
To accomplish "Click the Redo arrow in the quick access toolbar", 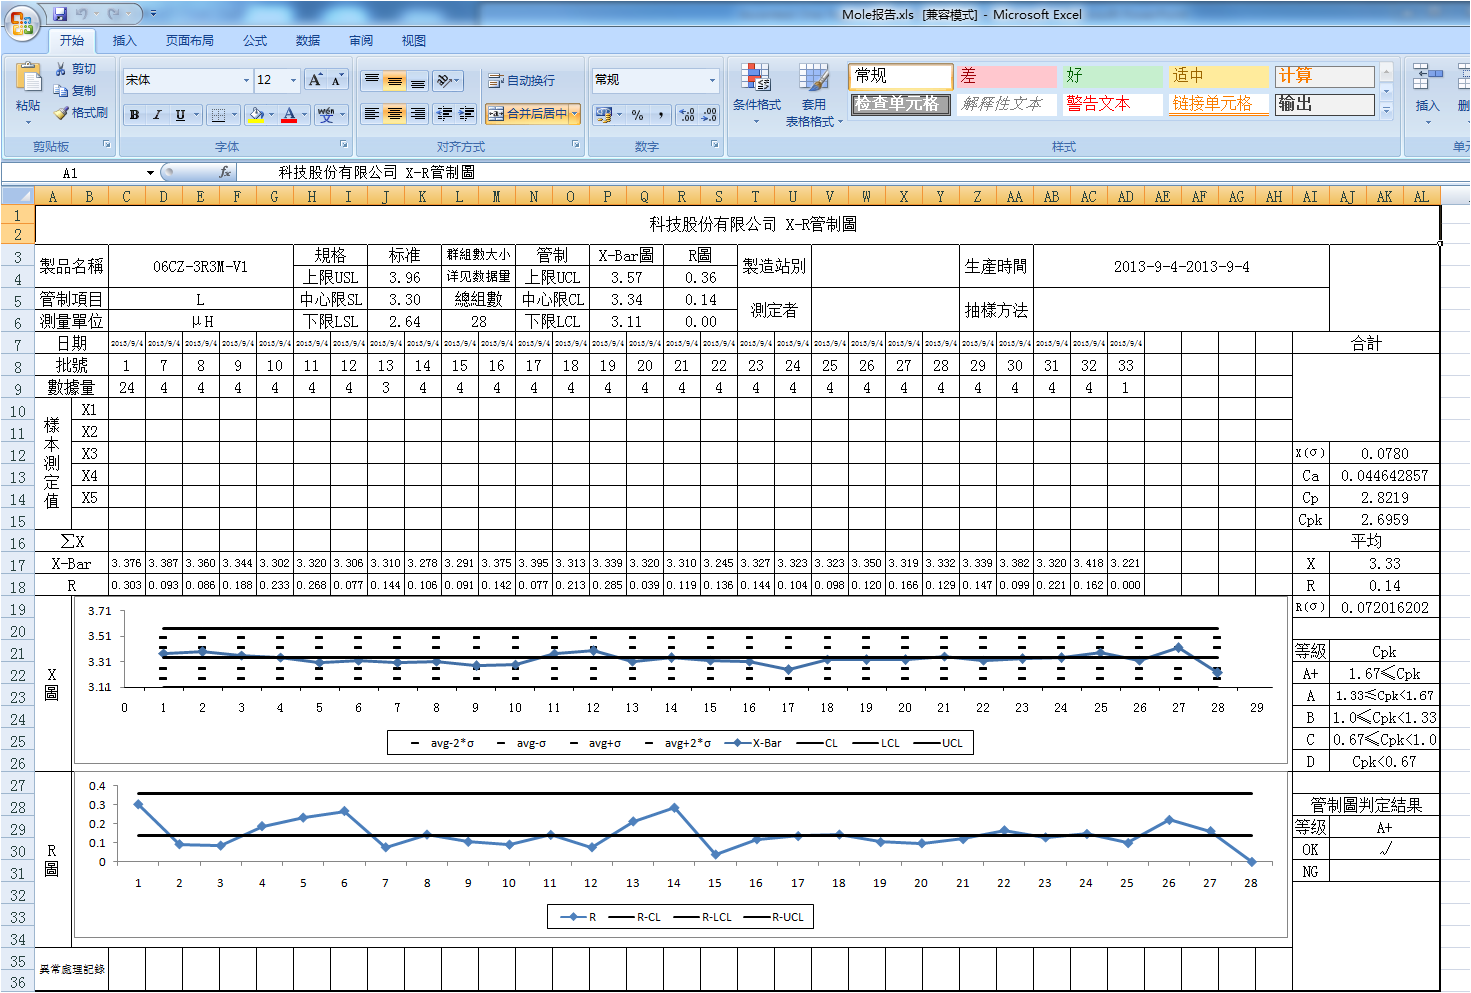I will pyautogui.click(x=114, y=14).
